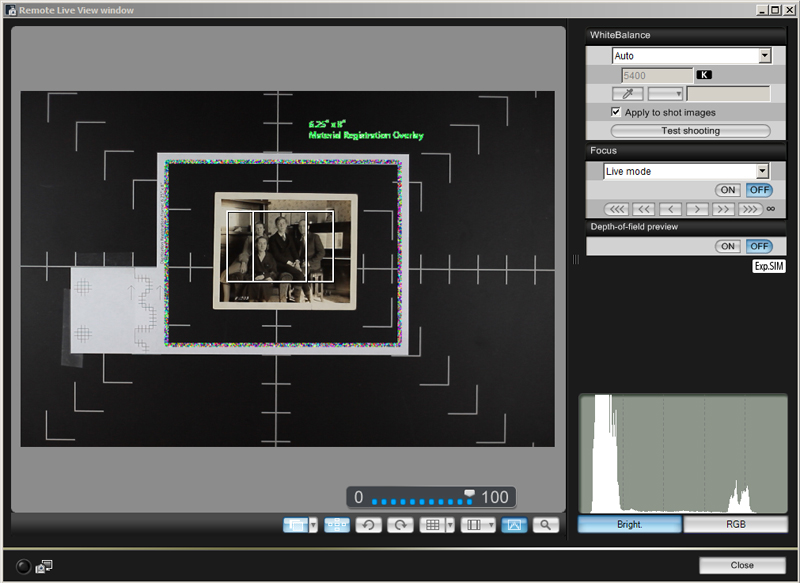Open the grid display dropdown arrow

tap(450, 525)
